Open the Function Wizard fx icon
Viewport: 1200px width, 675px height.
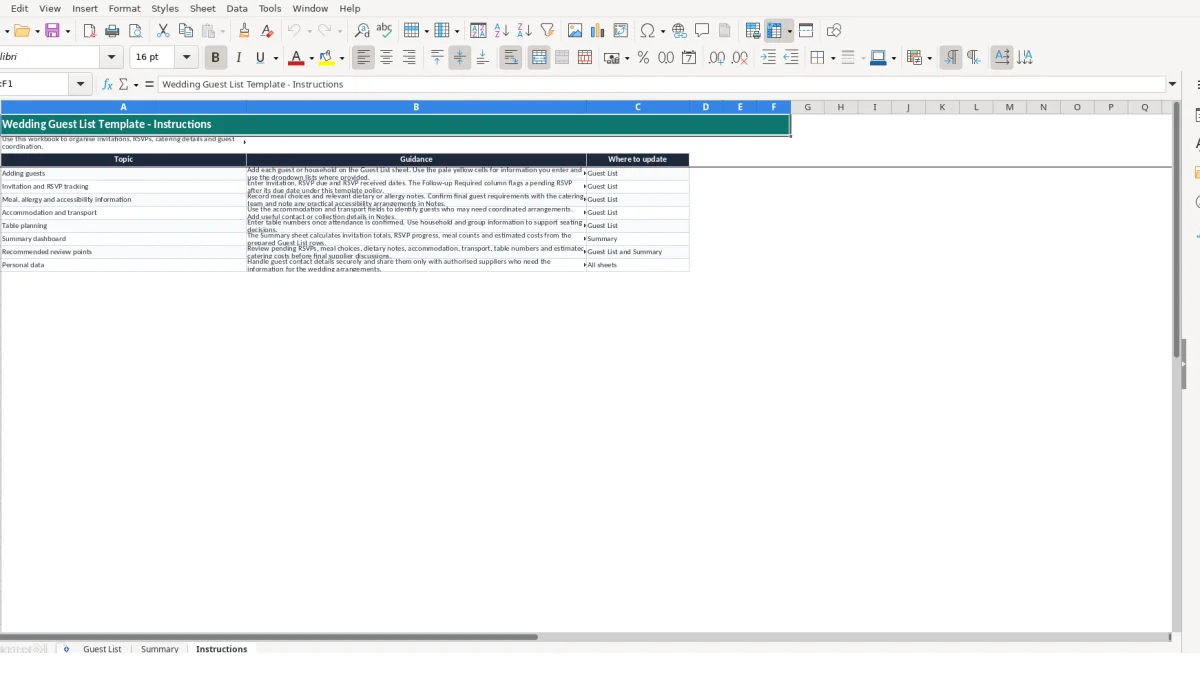coord(107,85)
